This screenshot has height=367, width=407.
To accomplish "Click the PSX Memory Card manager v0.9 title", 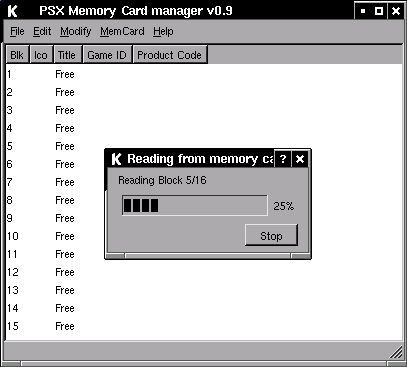I will click(136, 11).
